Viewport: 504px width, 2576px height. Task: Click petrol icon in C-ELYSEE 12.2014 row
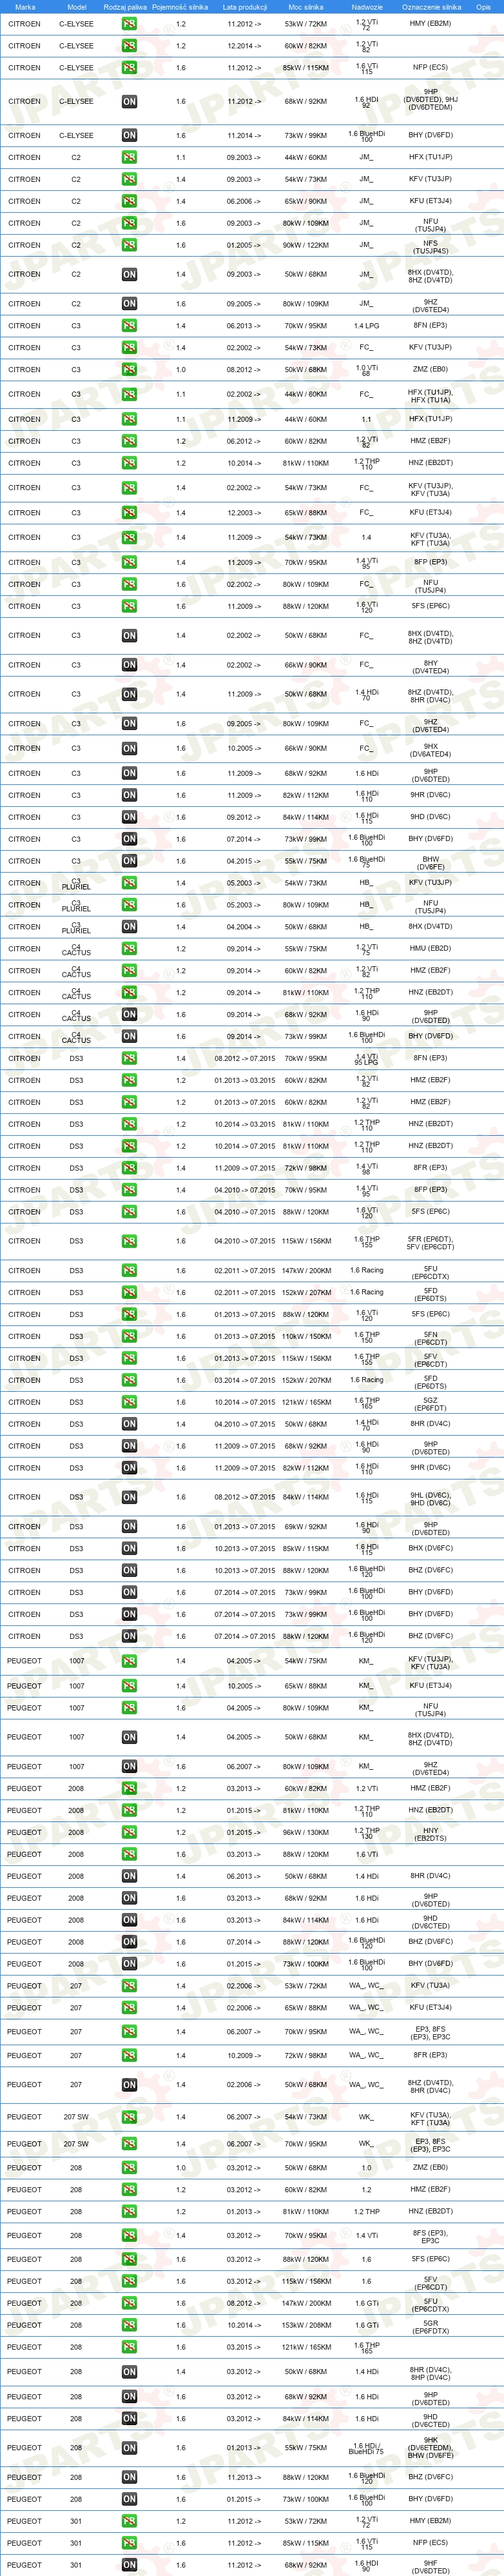tap(129, 46)
